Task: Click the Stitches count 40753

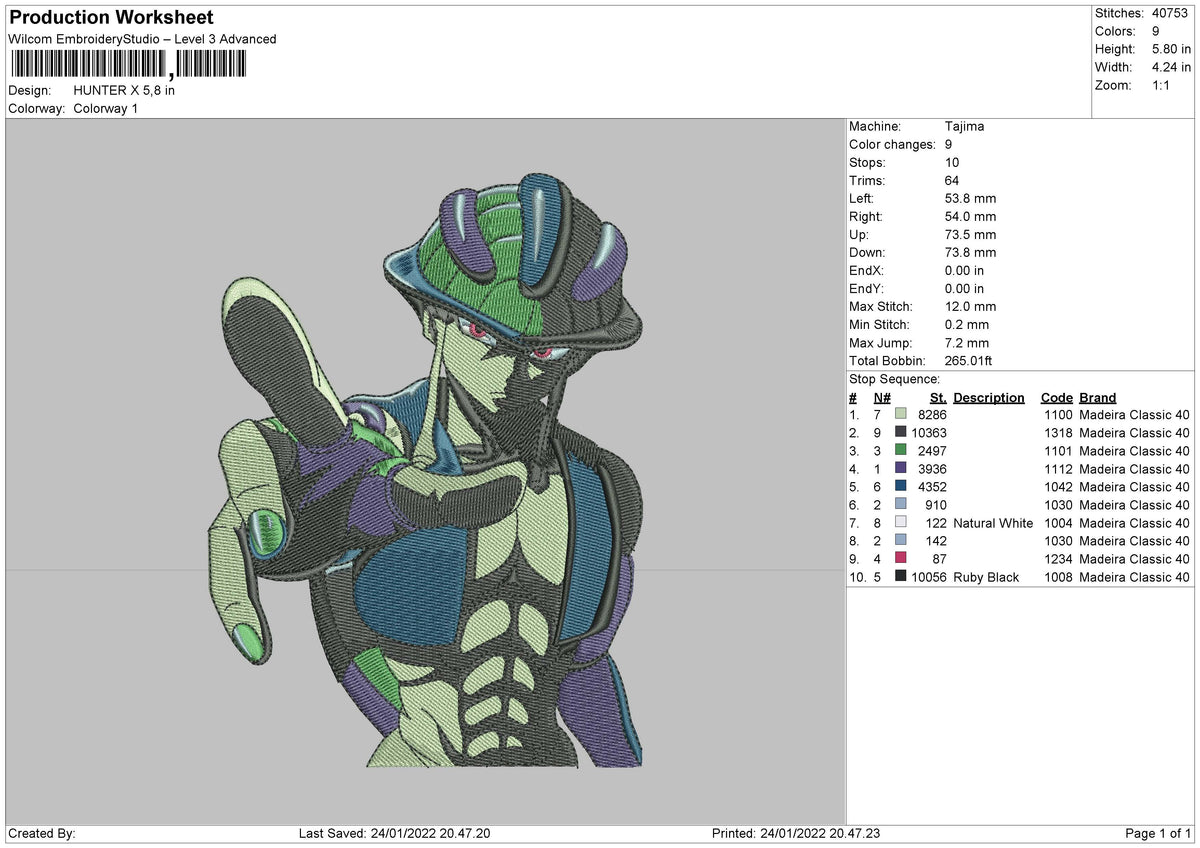Action: pos(1170,13)
